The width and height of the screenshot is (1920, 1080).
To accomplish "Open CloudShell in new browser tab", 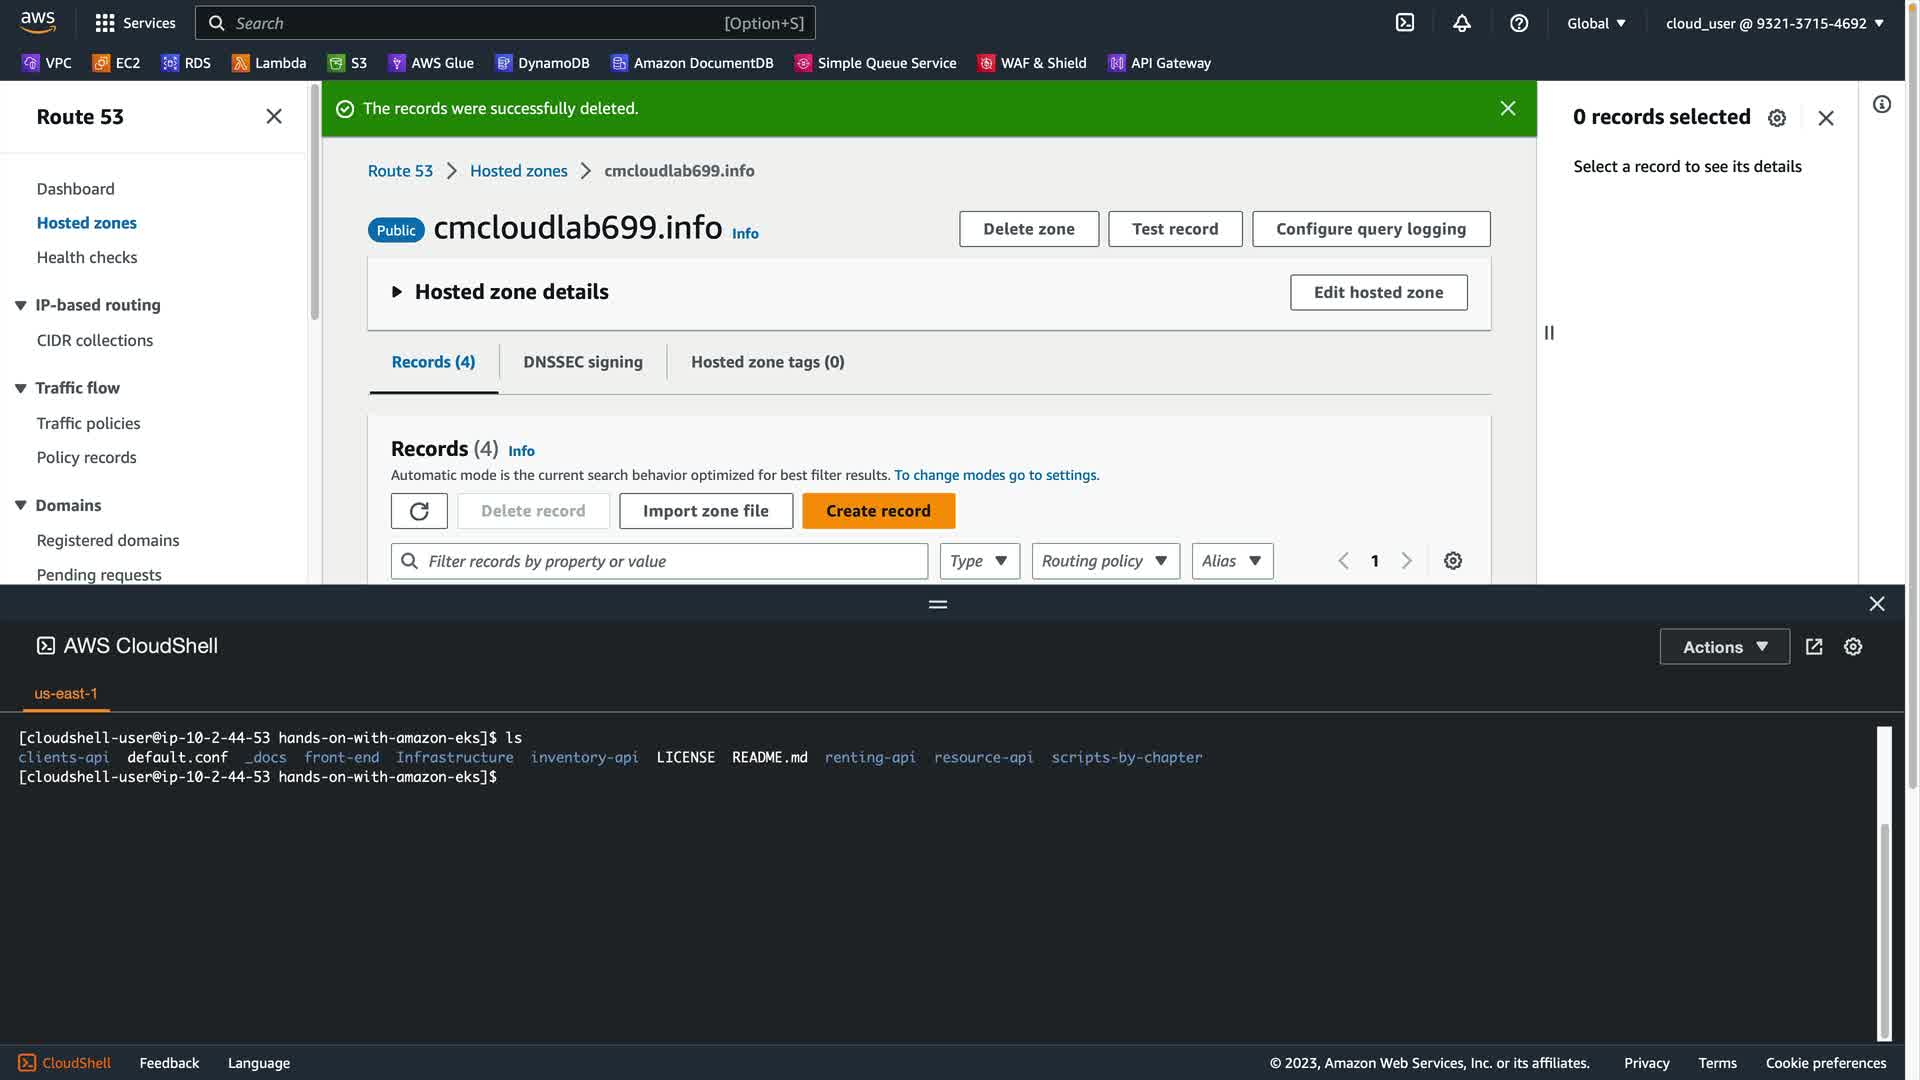I will (1814, 647).
